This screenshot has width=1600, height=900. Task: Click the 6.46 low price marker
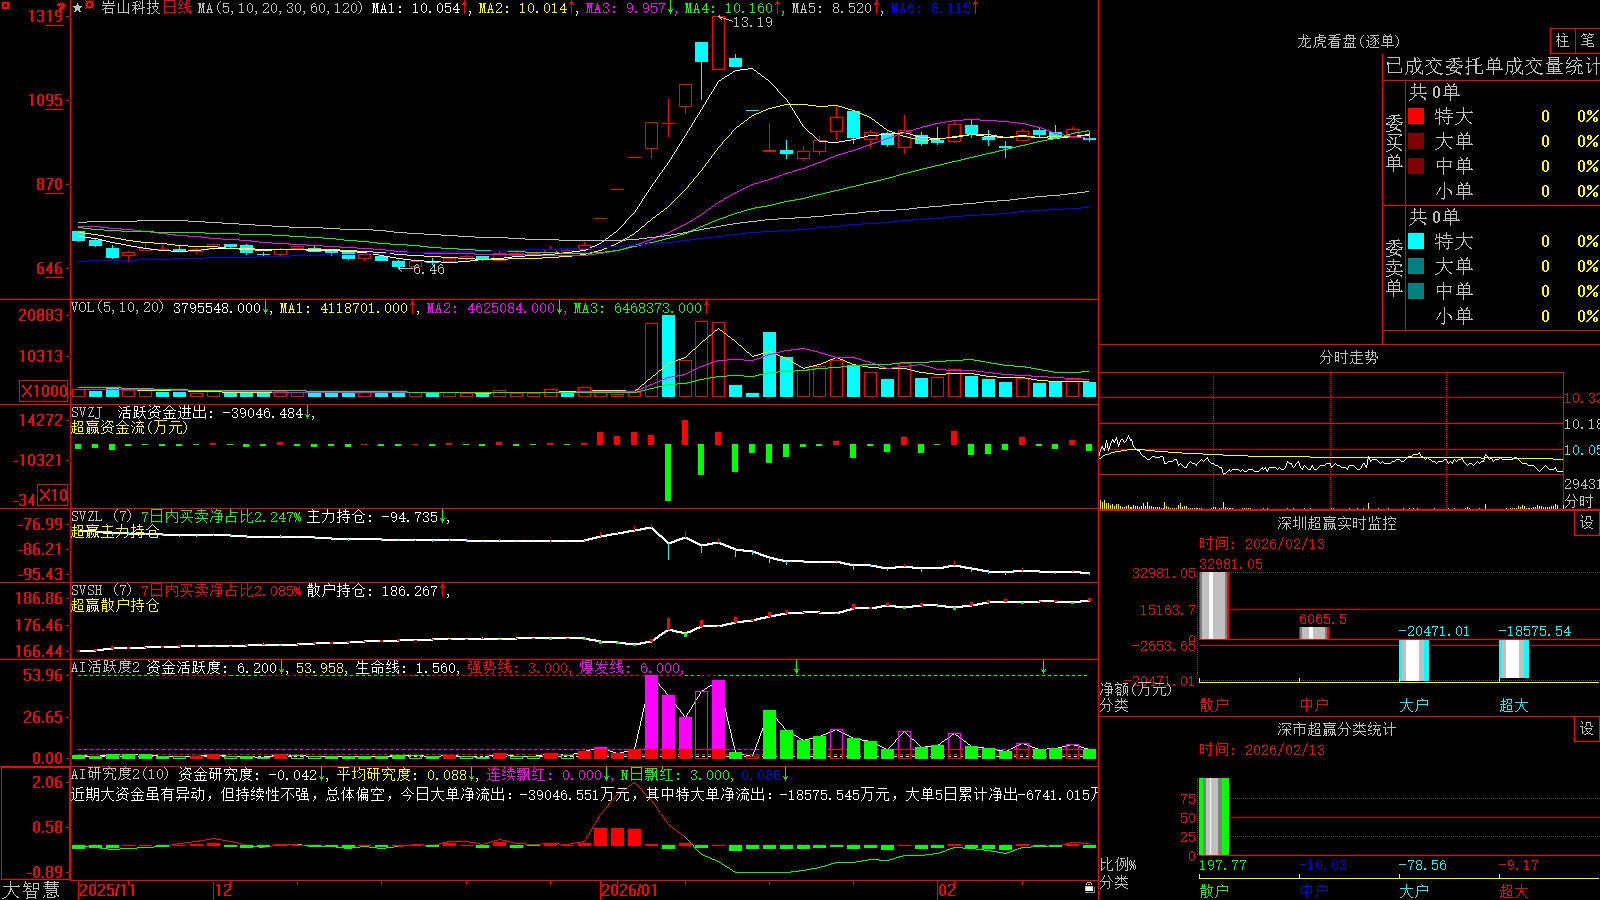(429, 270)
